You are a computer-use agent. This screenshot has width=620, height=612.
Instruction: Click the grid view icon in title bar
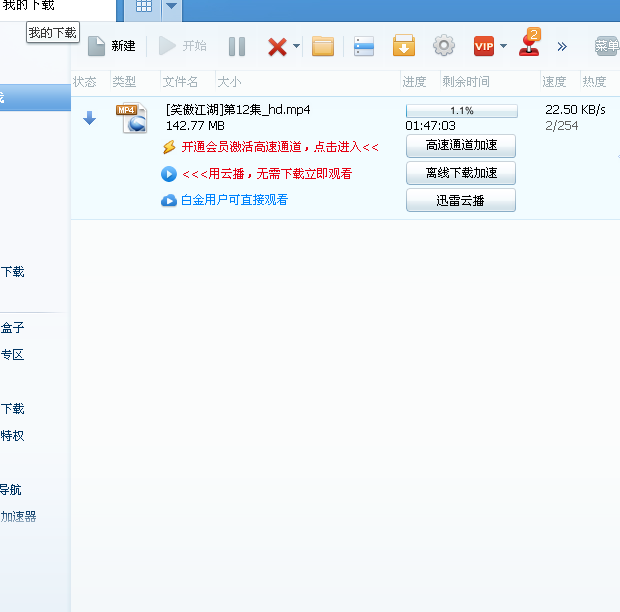(x=144, y=6)
